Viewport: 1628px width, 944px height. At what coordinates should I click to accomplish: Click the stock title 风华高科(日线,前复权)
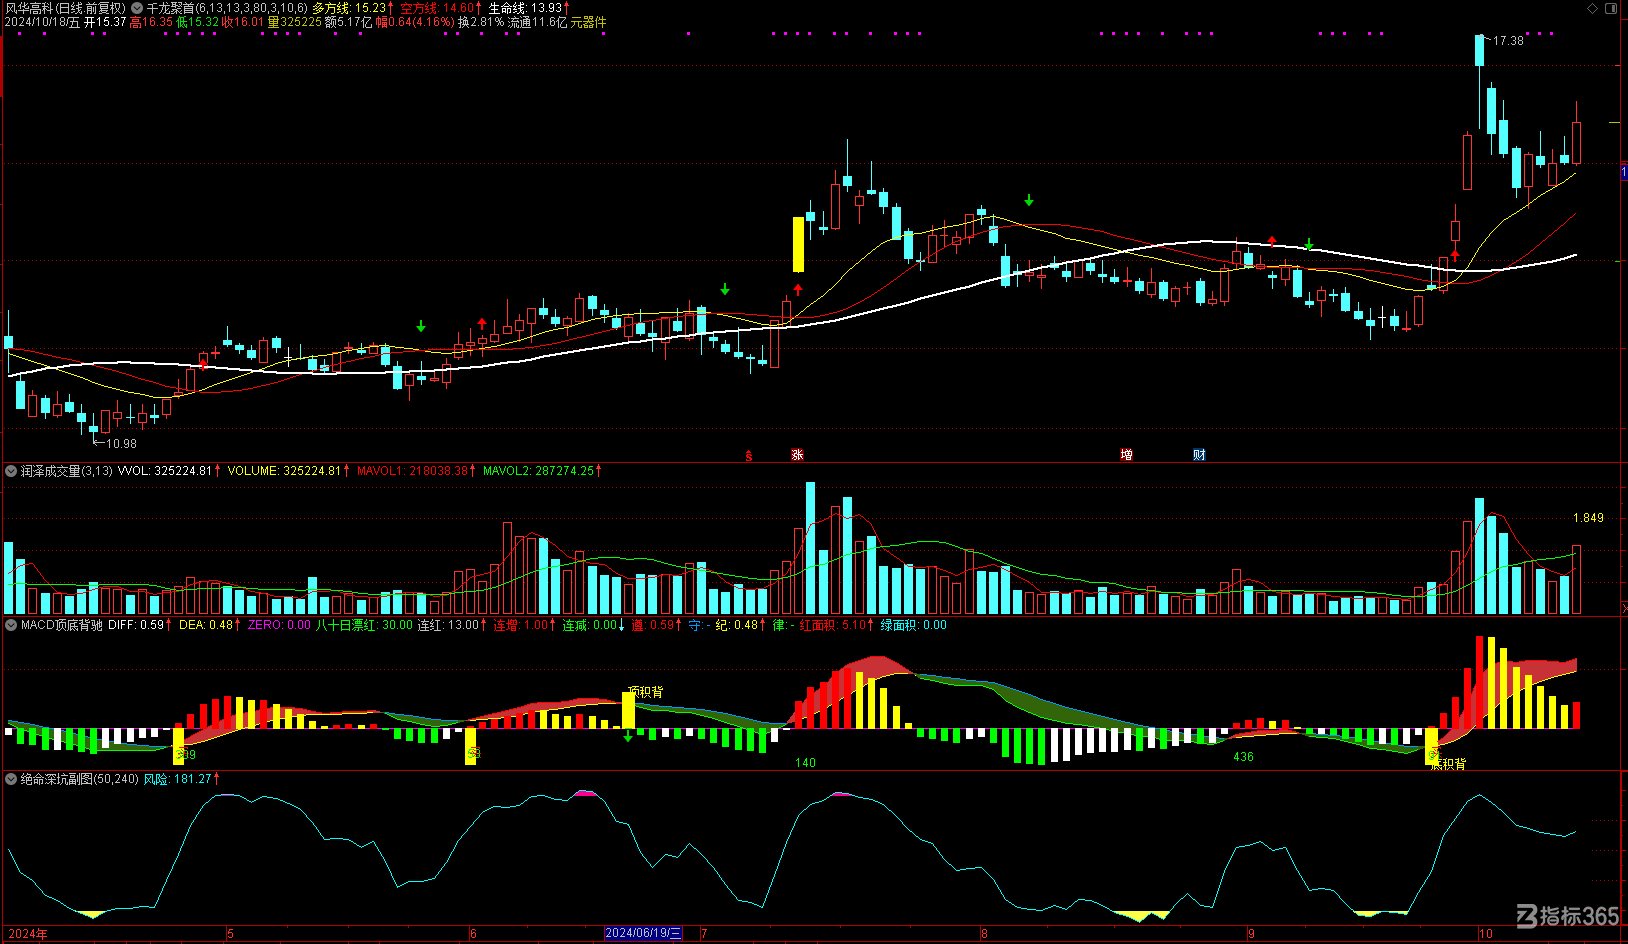(x=66, y=8)
